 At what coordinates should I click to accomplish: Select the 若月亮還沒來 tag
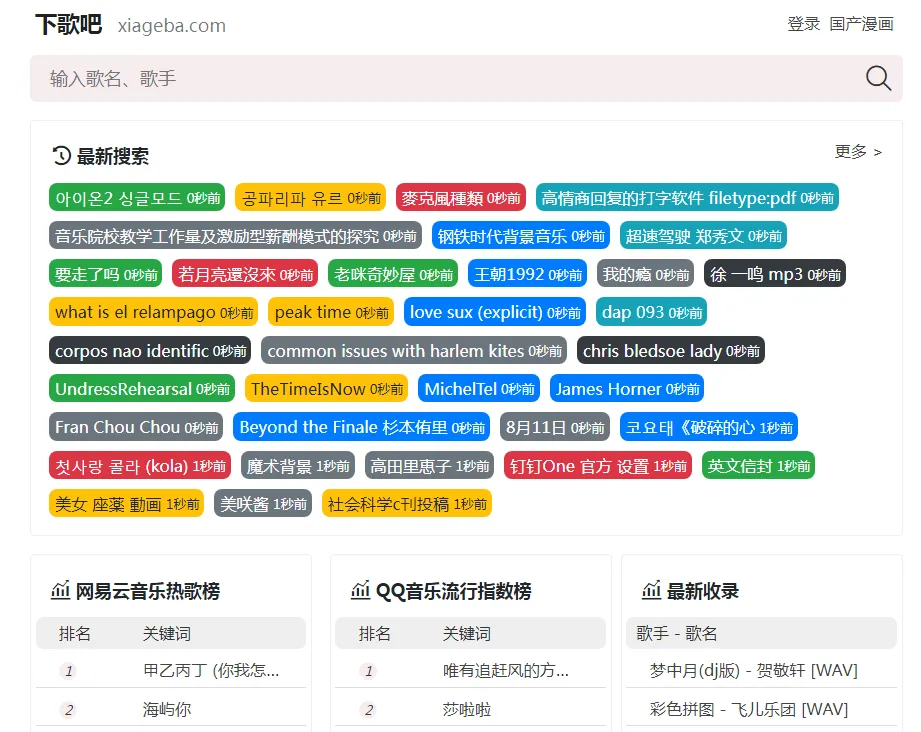[245, 274]
